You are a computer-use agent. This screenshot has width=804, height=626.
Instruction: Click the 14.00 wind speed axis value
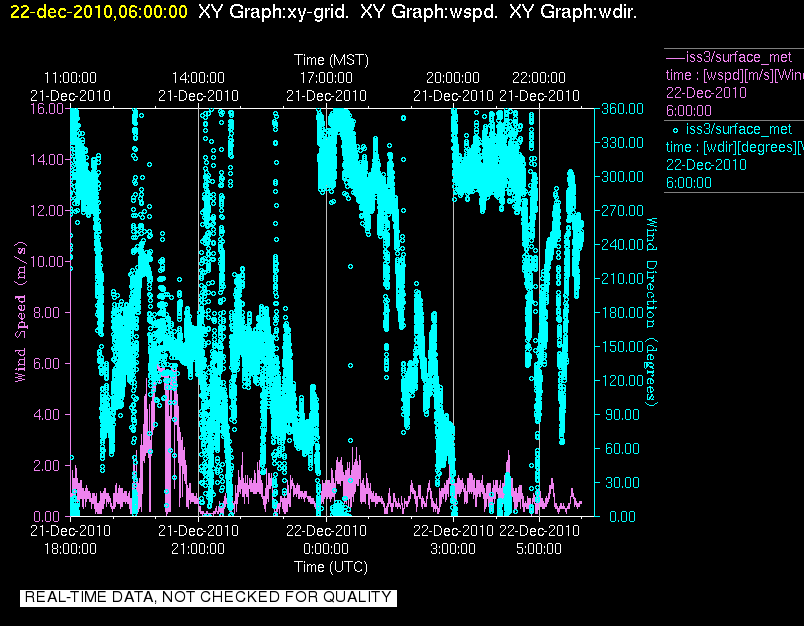pyautogui.click(x=47, y=159)
